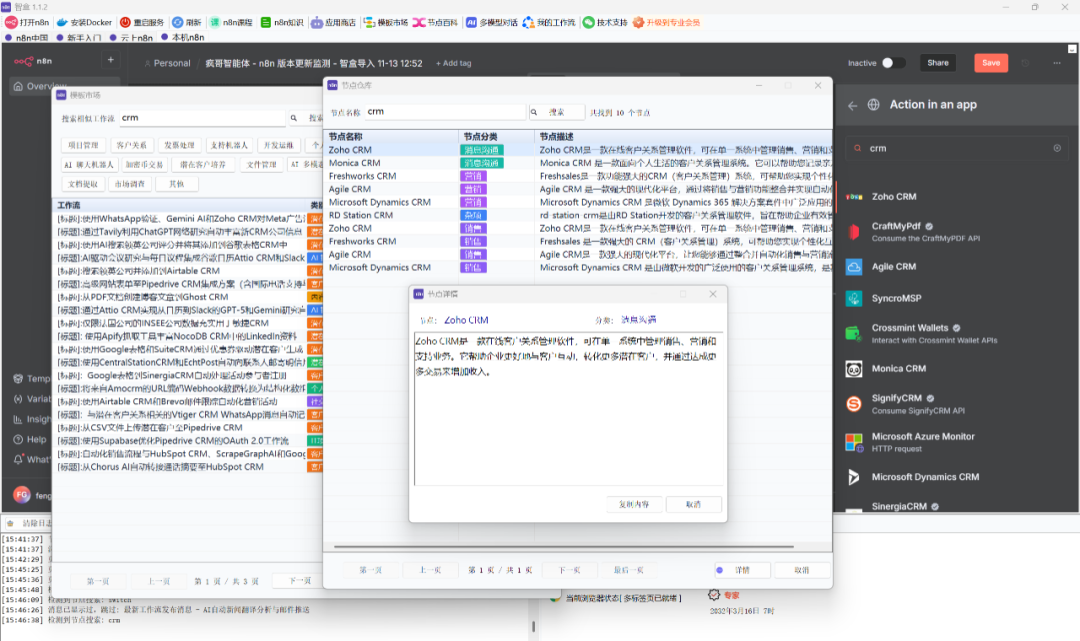Click the search magnifier icon in node library

click(534, 112)
